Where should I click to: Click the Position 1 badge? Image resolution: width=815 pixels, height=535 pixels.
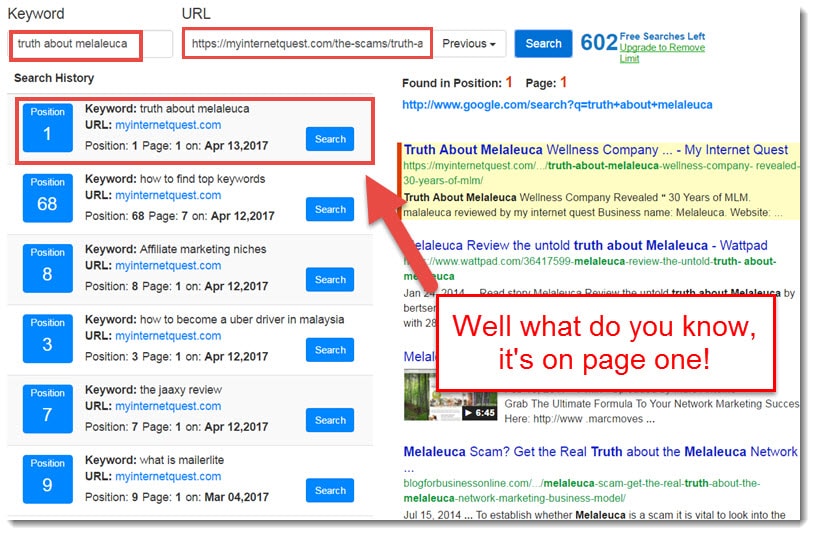[48, 128]
